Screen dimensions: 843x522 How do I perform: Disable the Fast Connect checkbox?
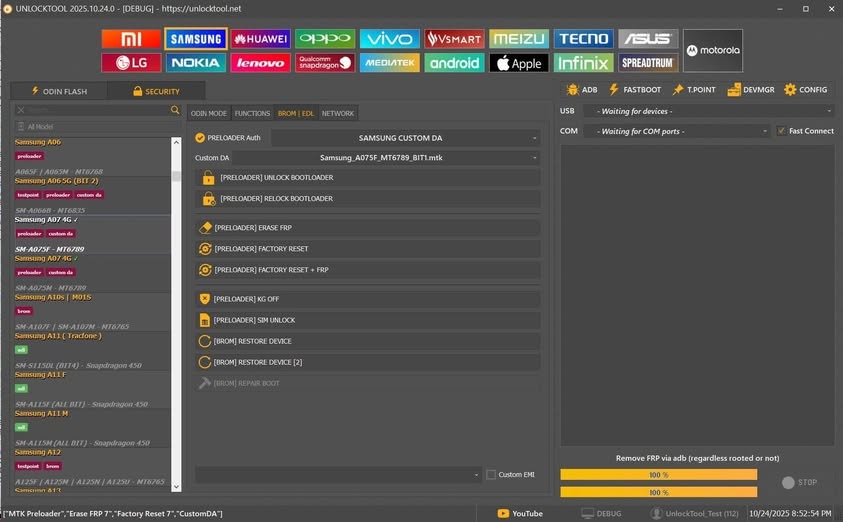pos(781,131)
